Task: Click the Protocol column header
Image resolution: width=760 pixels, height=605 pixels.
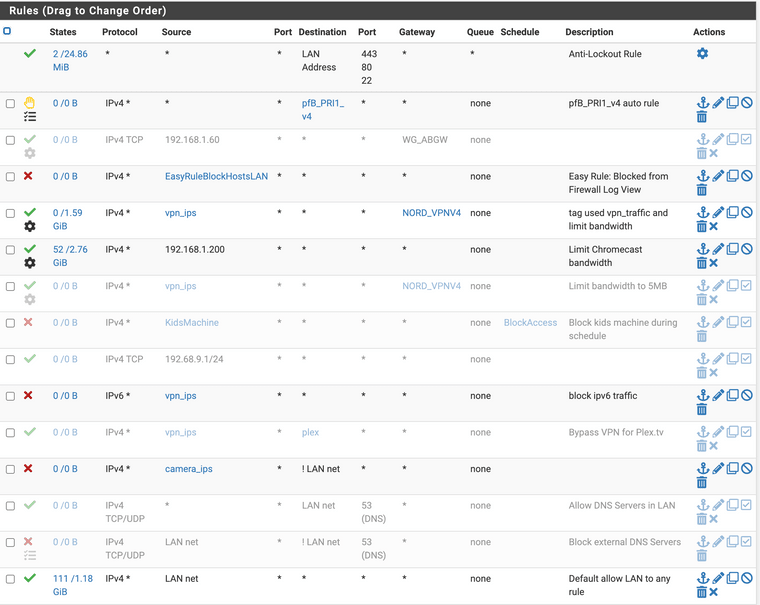Action: click(x=120, y=32)
